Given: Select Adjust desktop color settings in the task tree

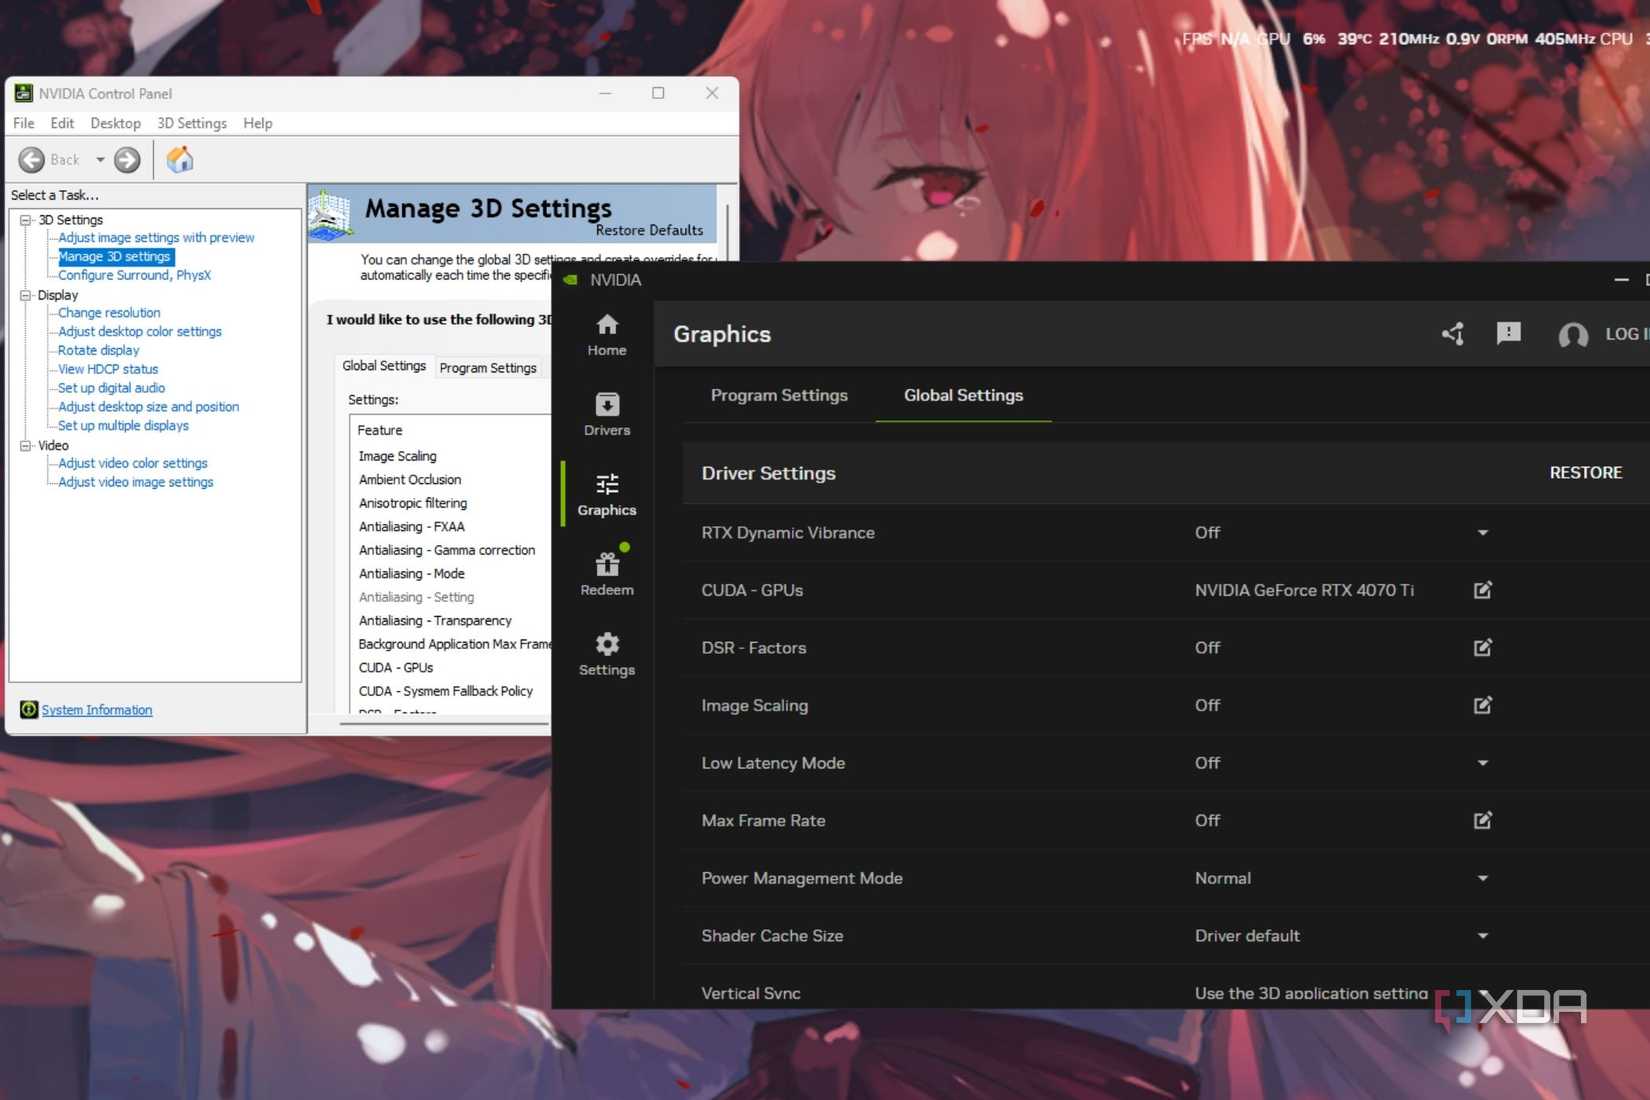Looking at the screenshot, I should point(140,331).
